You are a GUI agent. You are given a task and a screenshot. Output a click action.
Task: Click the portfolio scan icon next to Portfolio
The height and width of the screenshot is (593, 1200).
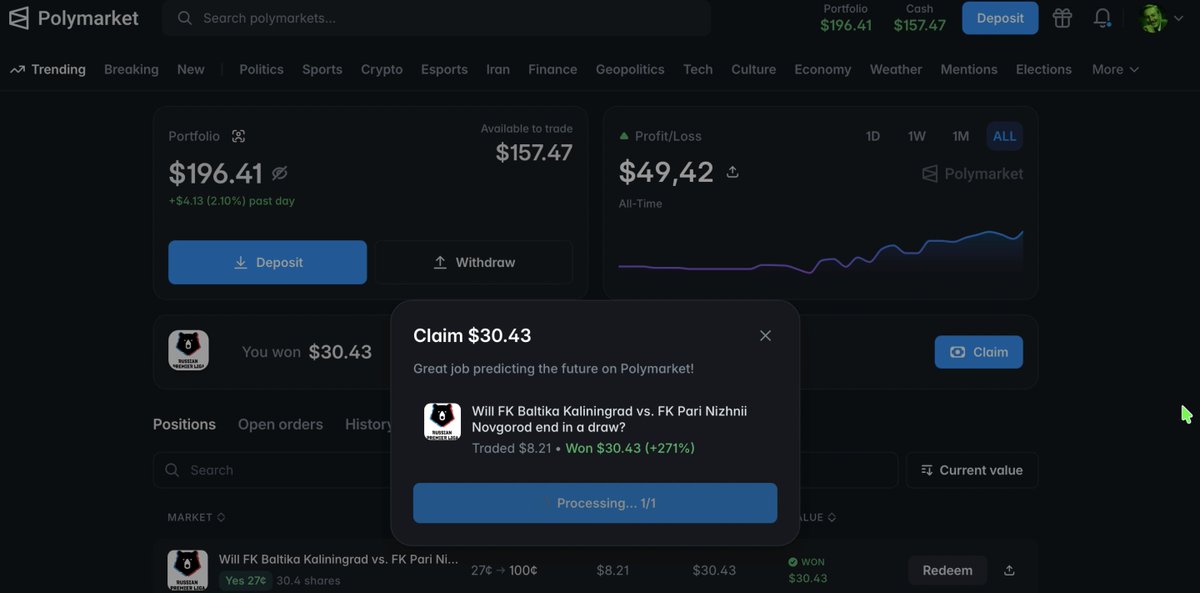[x=238, y=136]
